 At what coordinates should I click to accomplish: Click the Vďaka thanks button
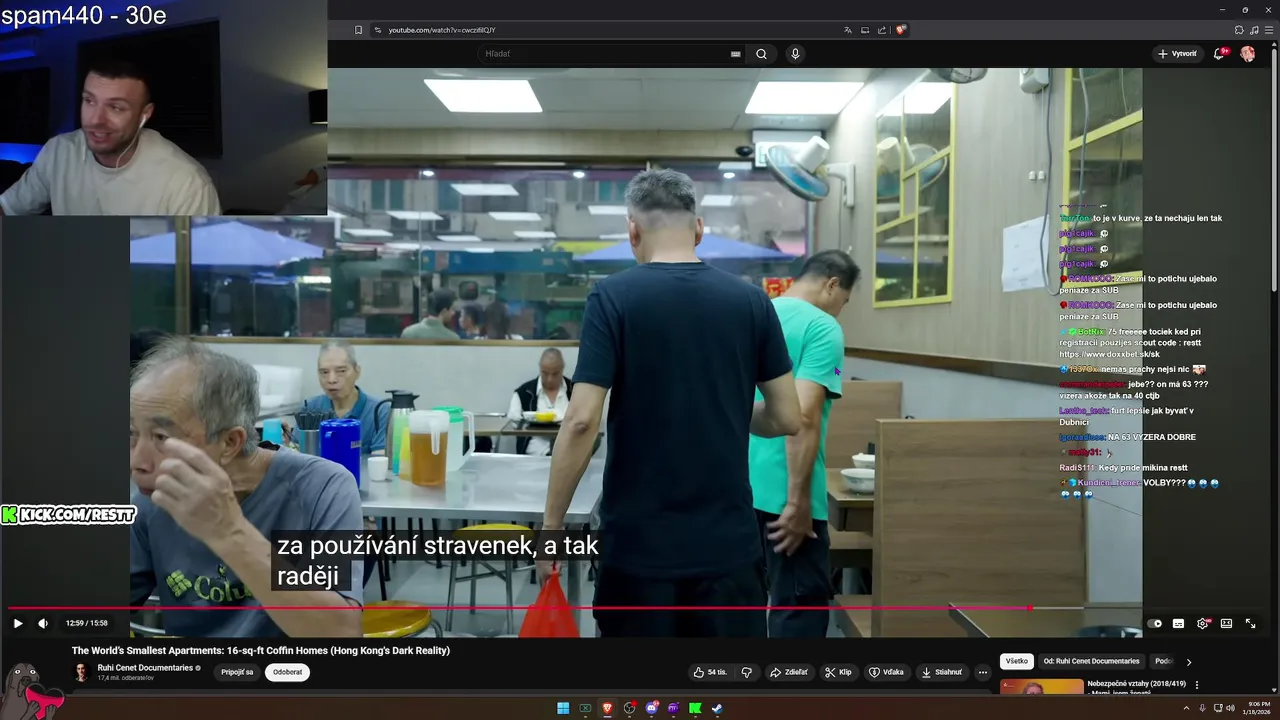coord(887,672)
